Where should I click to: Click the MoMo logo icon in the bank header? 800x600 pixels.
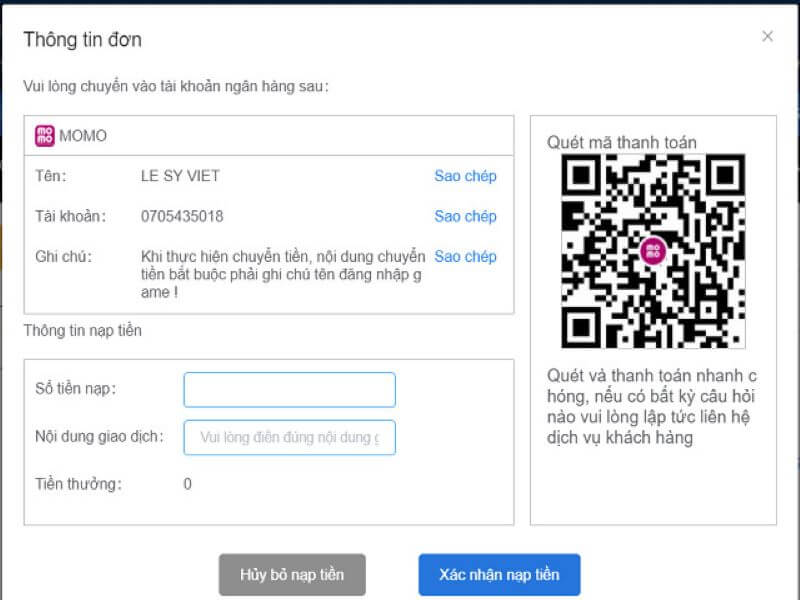(x=45, y=136)
